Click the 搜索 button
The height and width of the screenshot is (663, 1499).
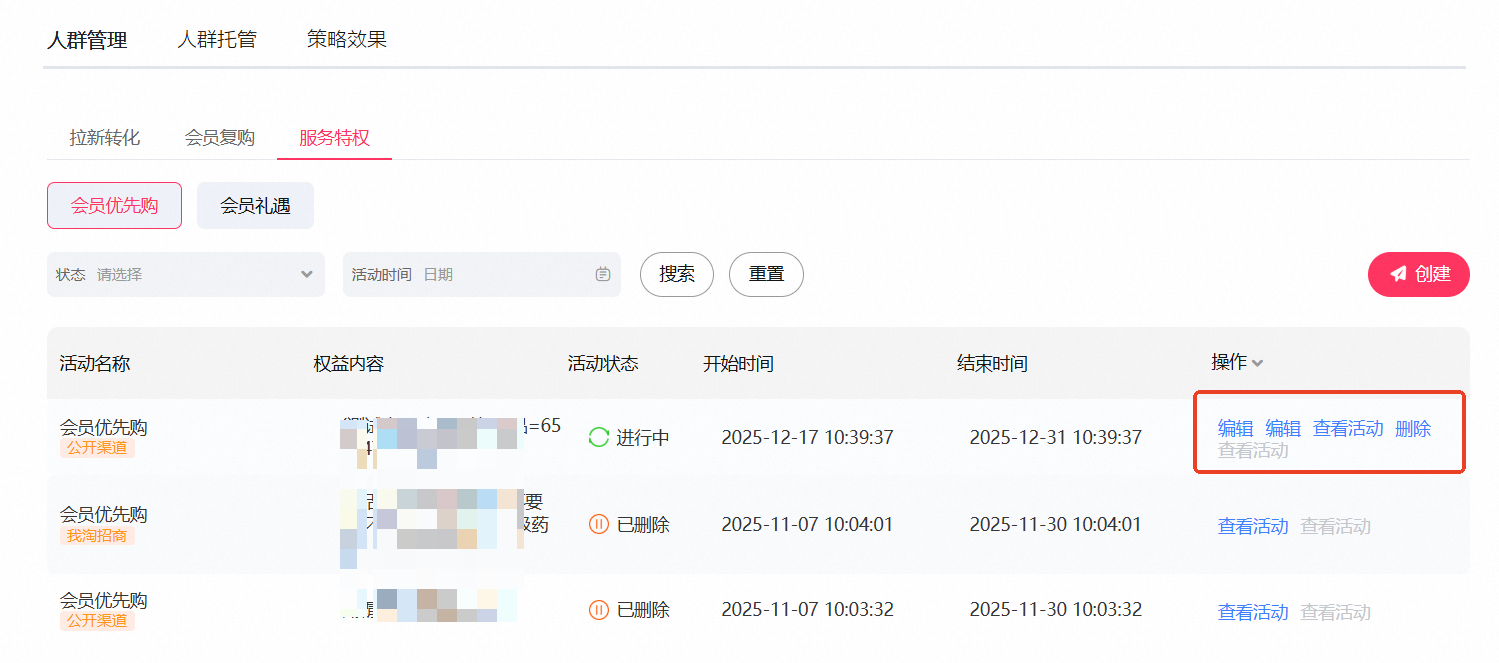677,274
